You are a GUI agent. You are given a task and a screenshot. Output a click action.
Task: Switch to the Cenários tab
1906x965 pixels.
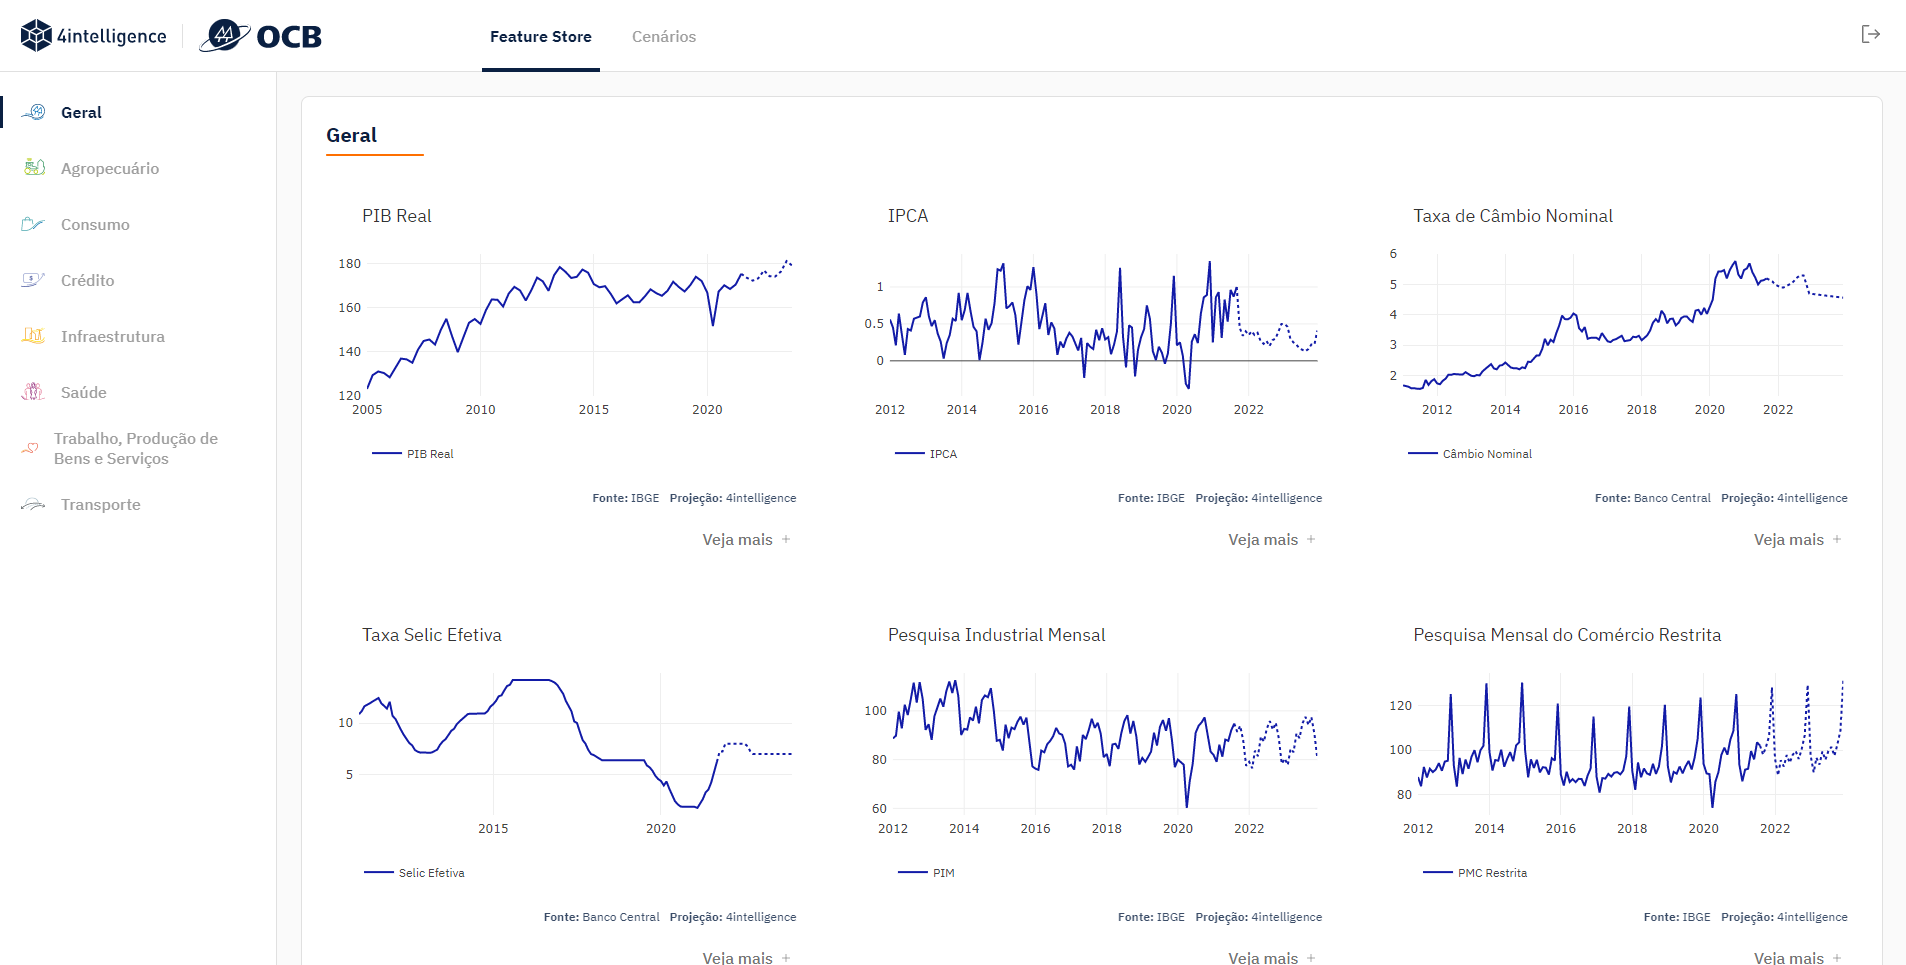[664, 36]
